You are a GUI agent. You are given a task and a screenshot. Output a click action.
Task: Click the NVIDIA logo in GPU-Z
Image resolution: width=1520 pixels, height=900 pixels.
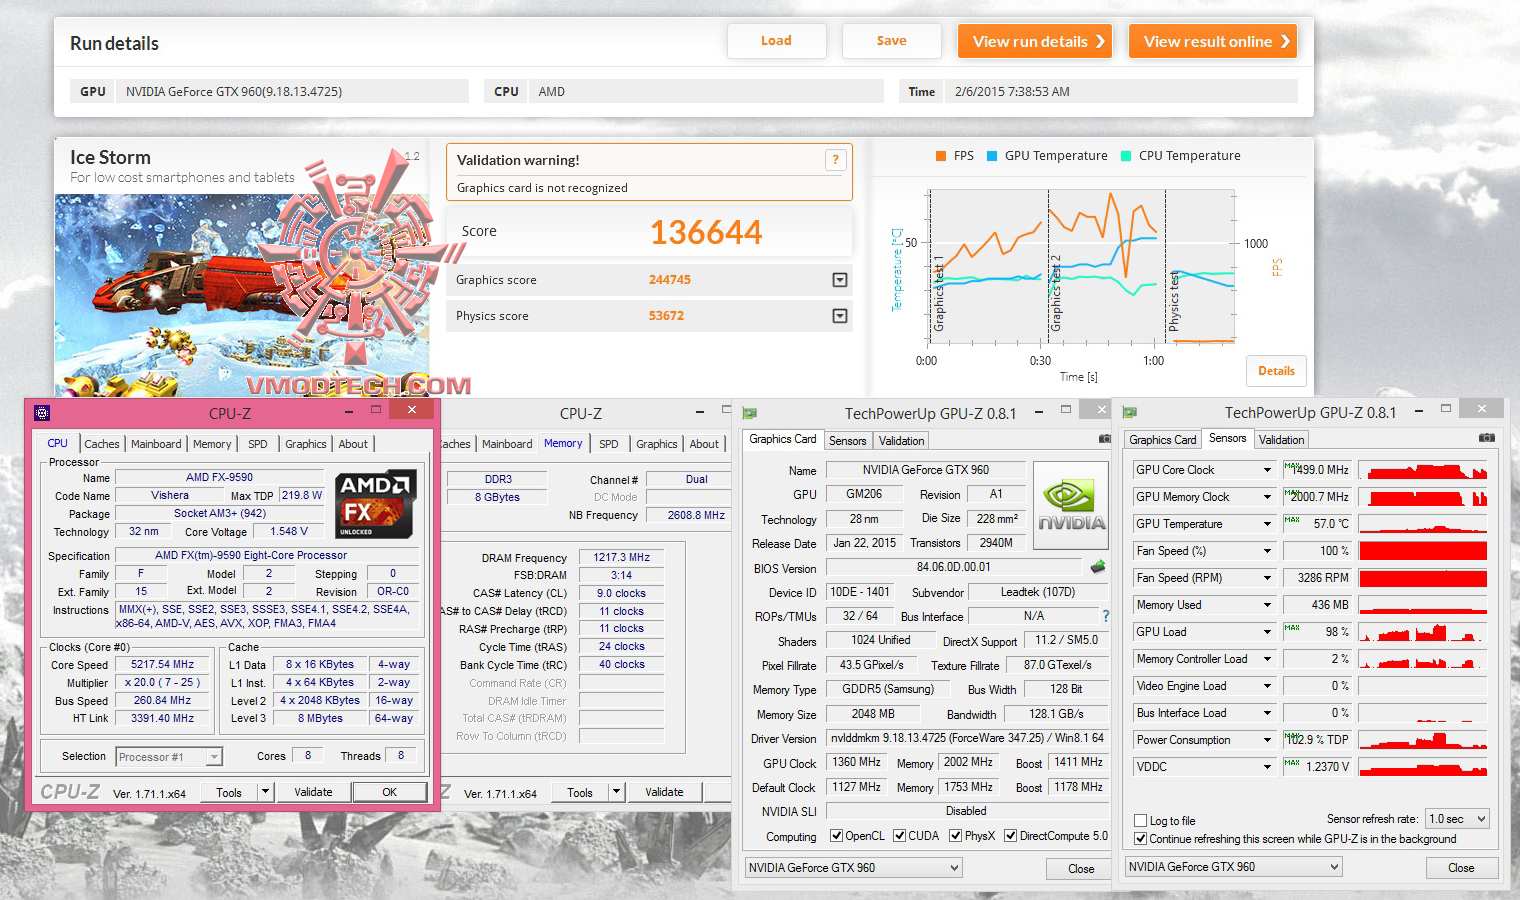[1071, 505]
